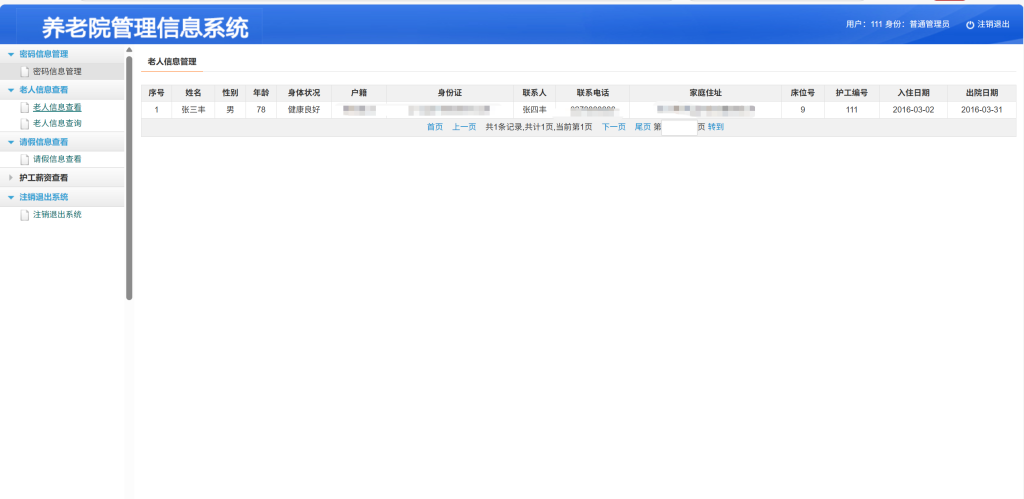Collapse the 密码信息管理 section arrow

point(11,54)
